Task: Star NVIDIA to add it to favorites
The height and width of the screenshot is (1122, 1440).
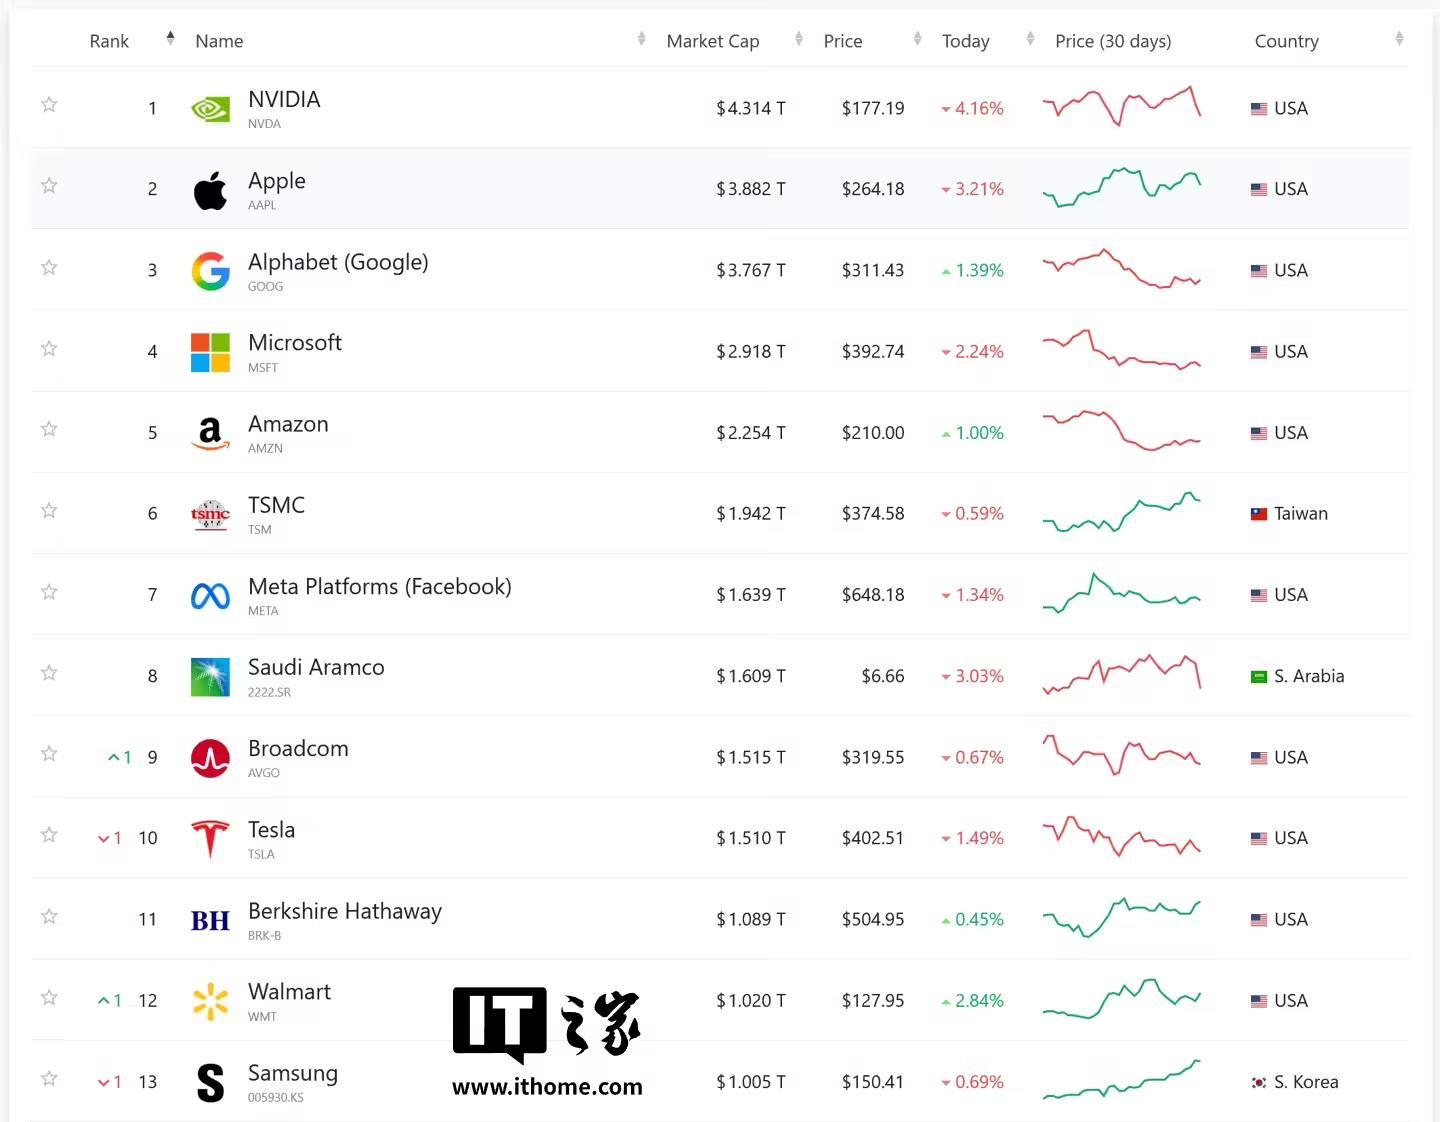Action: (48, 104)
